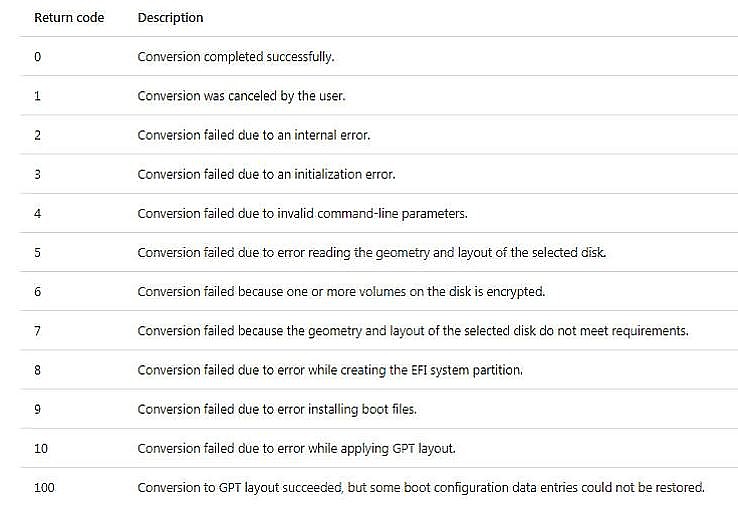Click invalid command-line parameters description
The width and height of the screenshot is (738, 507).
coord(303,213)
